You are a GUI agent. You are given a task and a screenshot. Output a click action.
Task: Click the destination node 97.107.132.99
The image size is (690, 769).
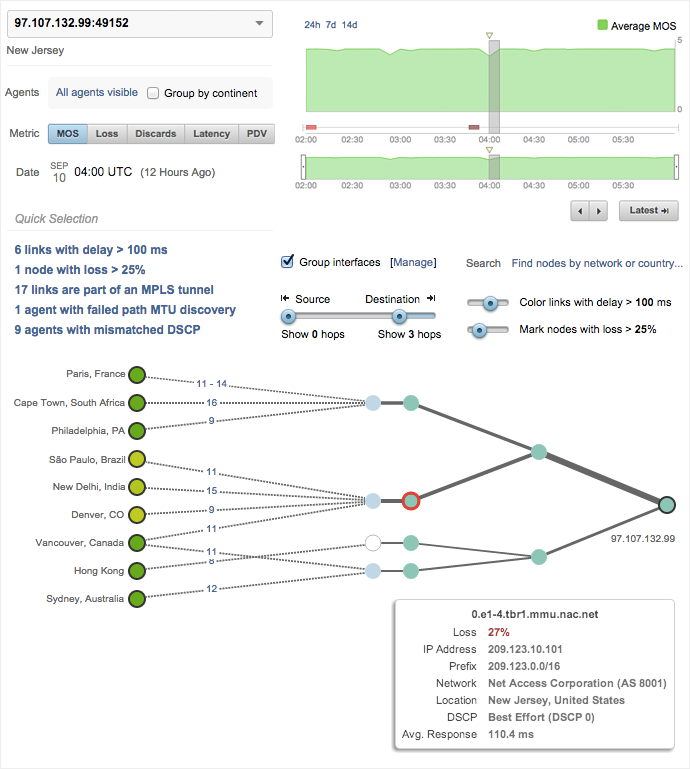coord(667,504)
